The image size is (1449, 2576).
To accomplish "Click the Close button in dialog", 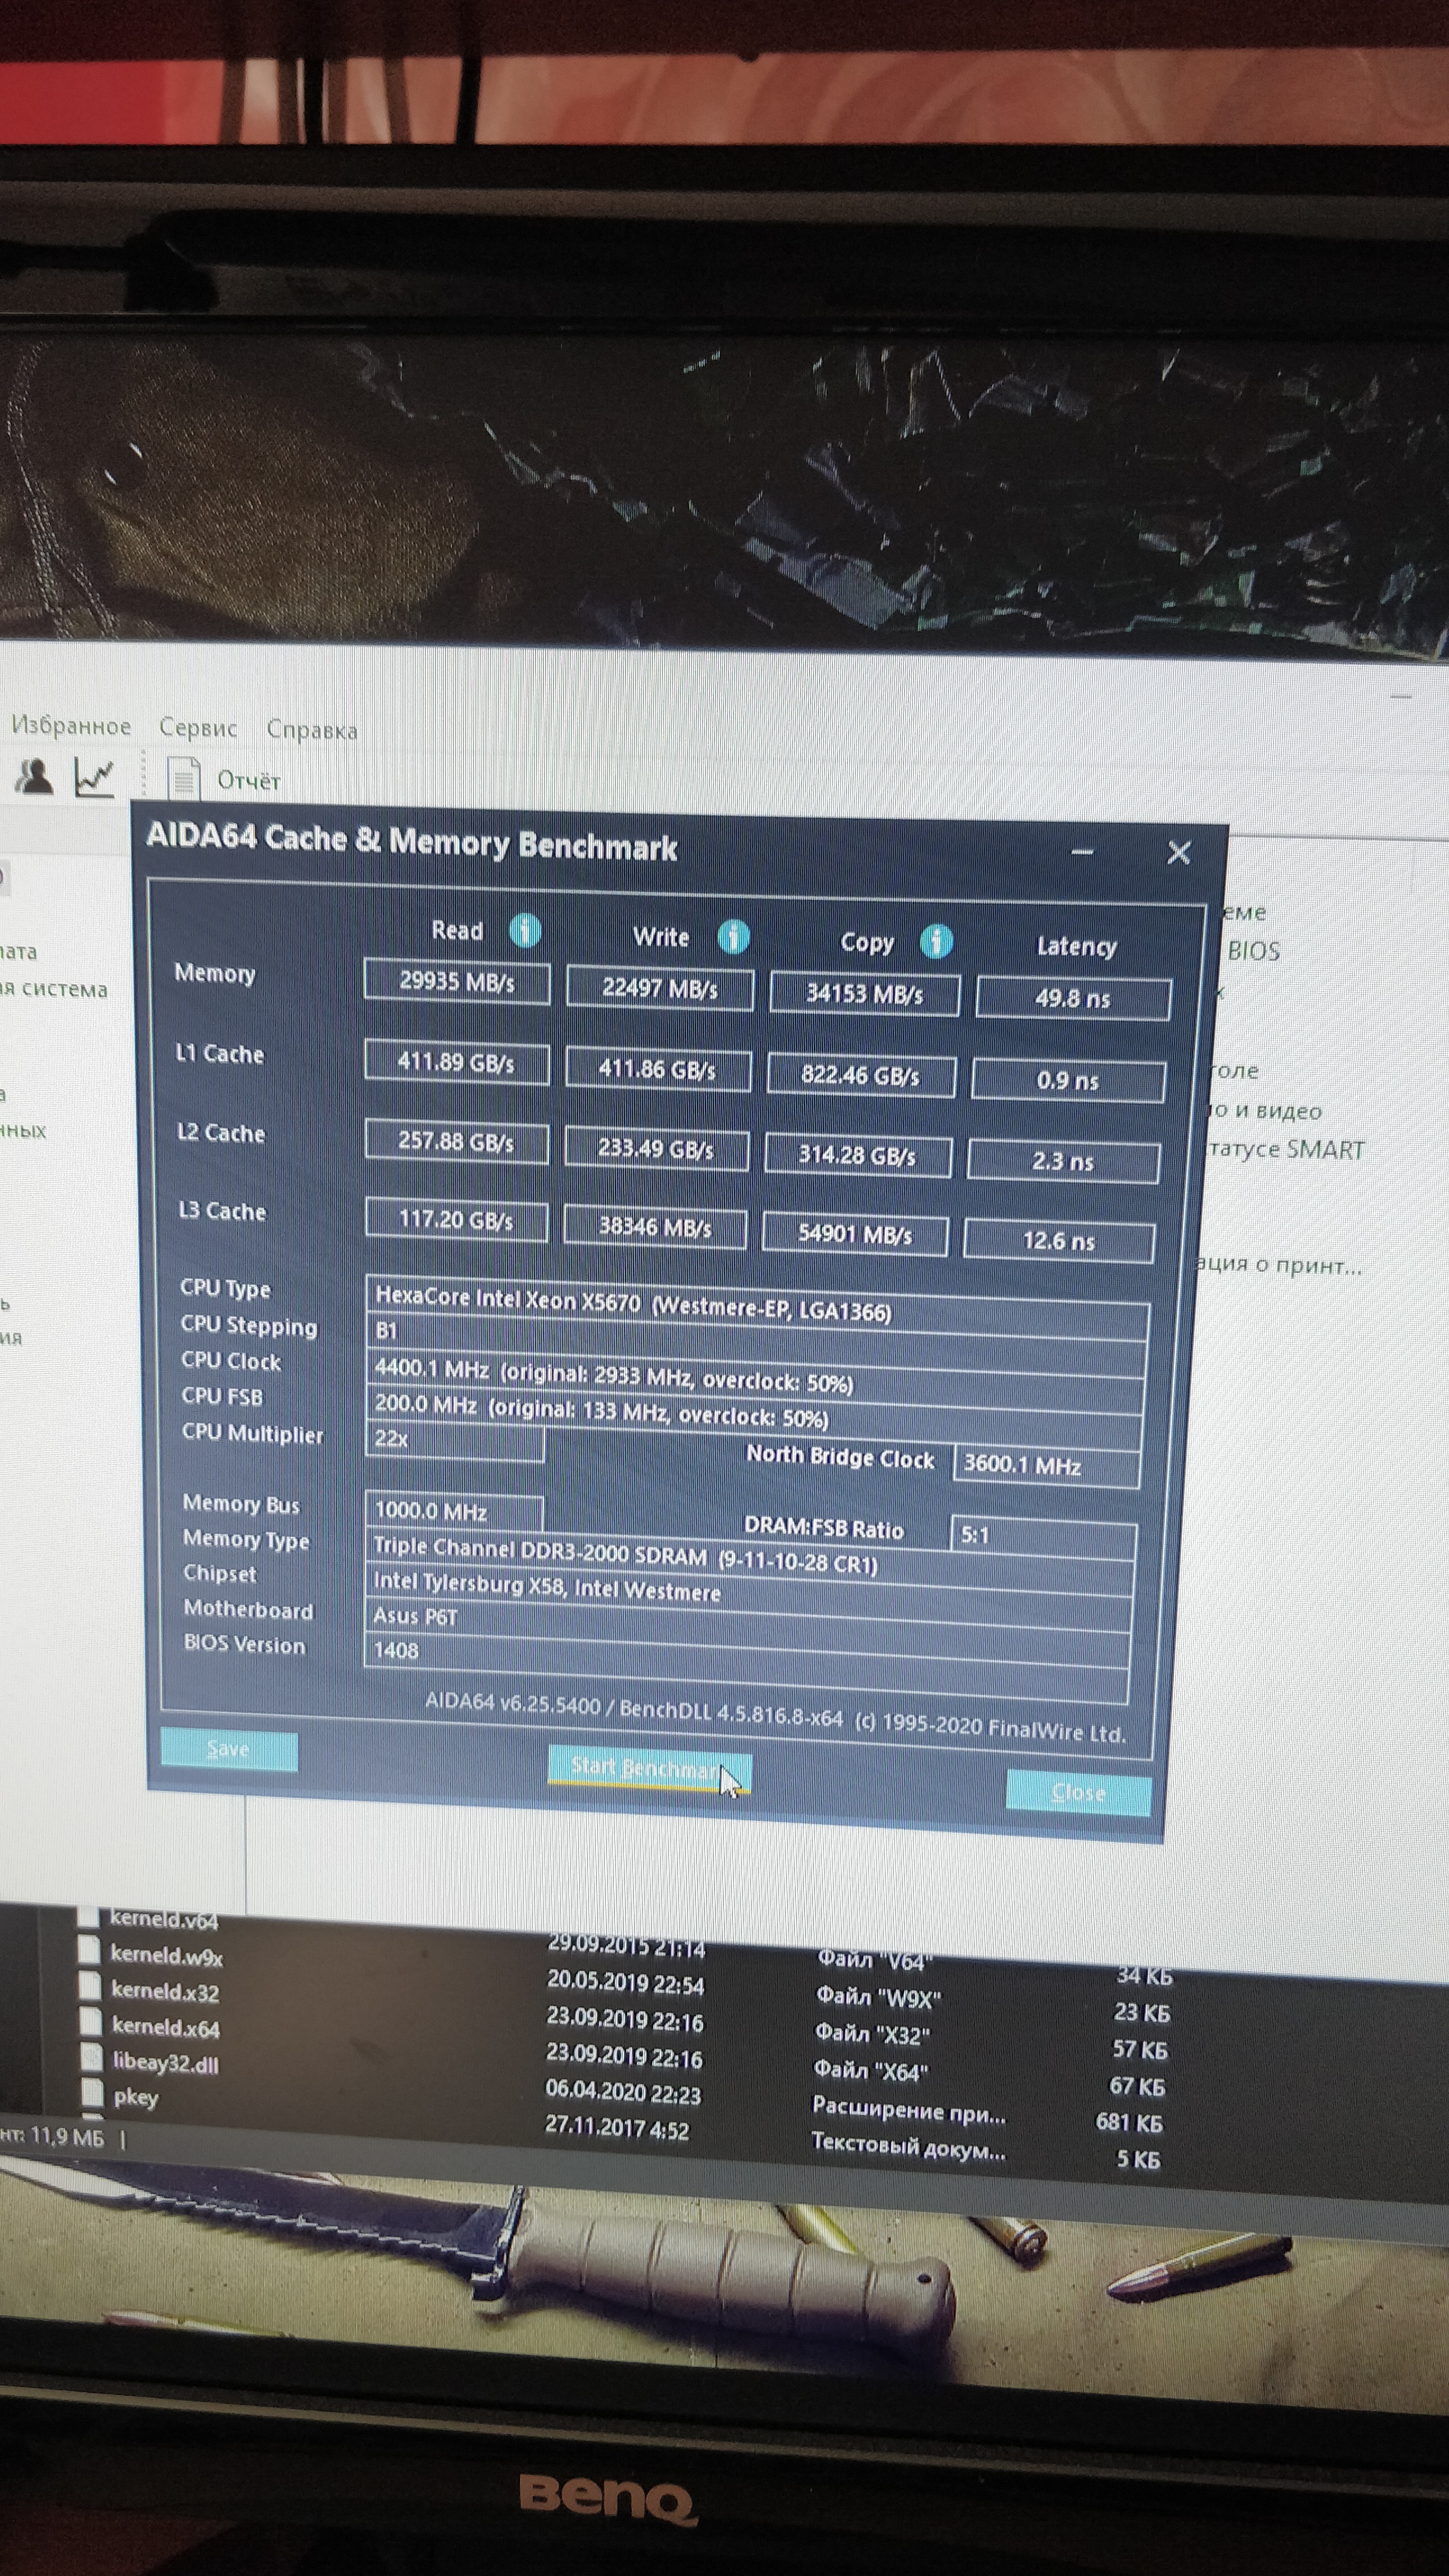I will click(x=1078, y=1792).
